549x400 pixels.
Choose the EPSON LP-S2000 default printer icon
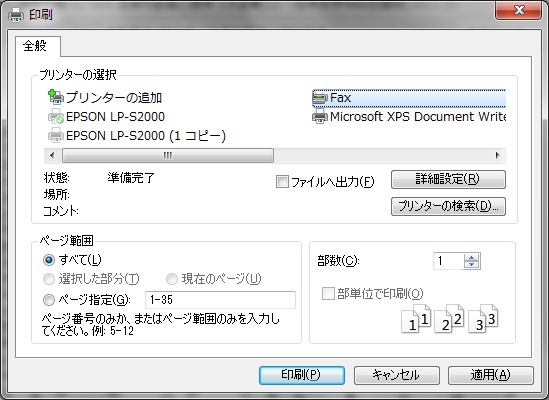click(56, 116)
